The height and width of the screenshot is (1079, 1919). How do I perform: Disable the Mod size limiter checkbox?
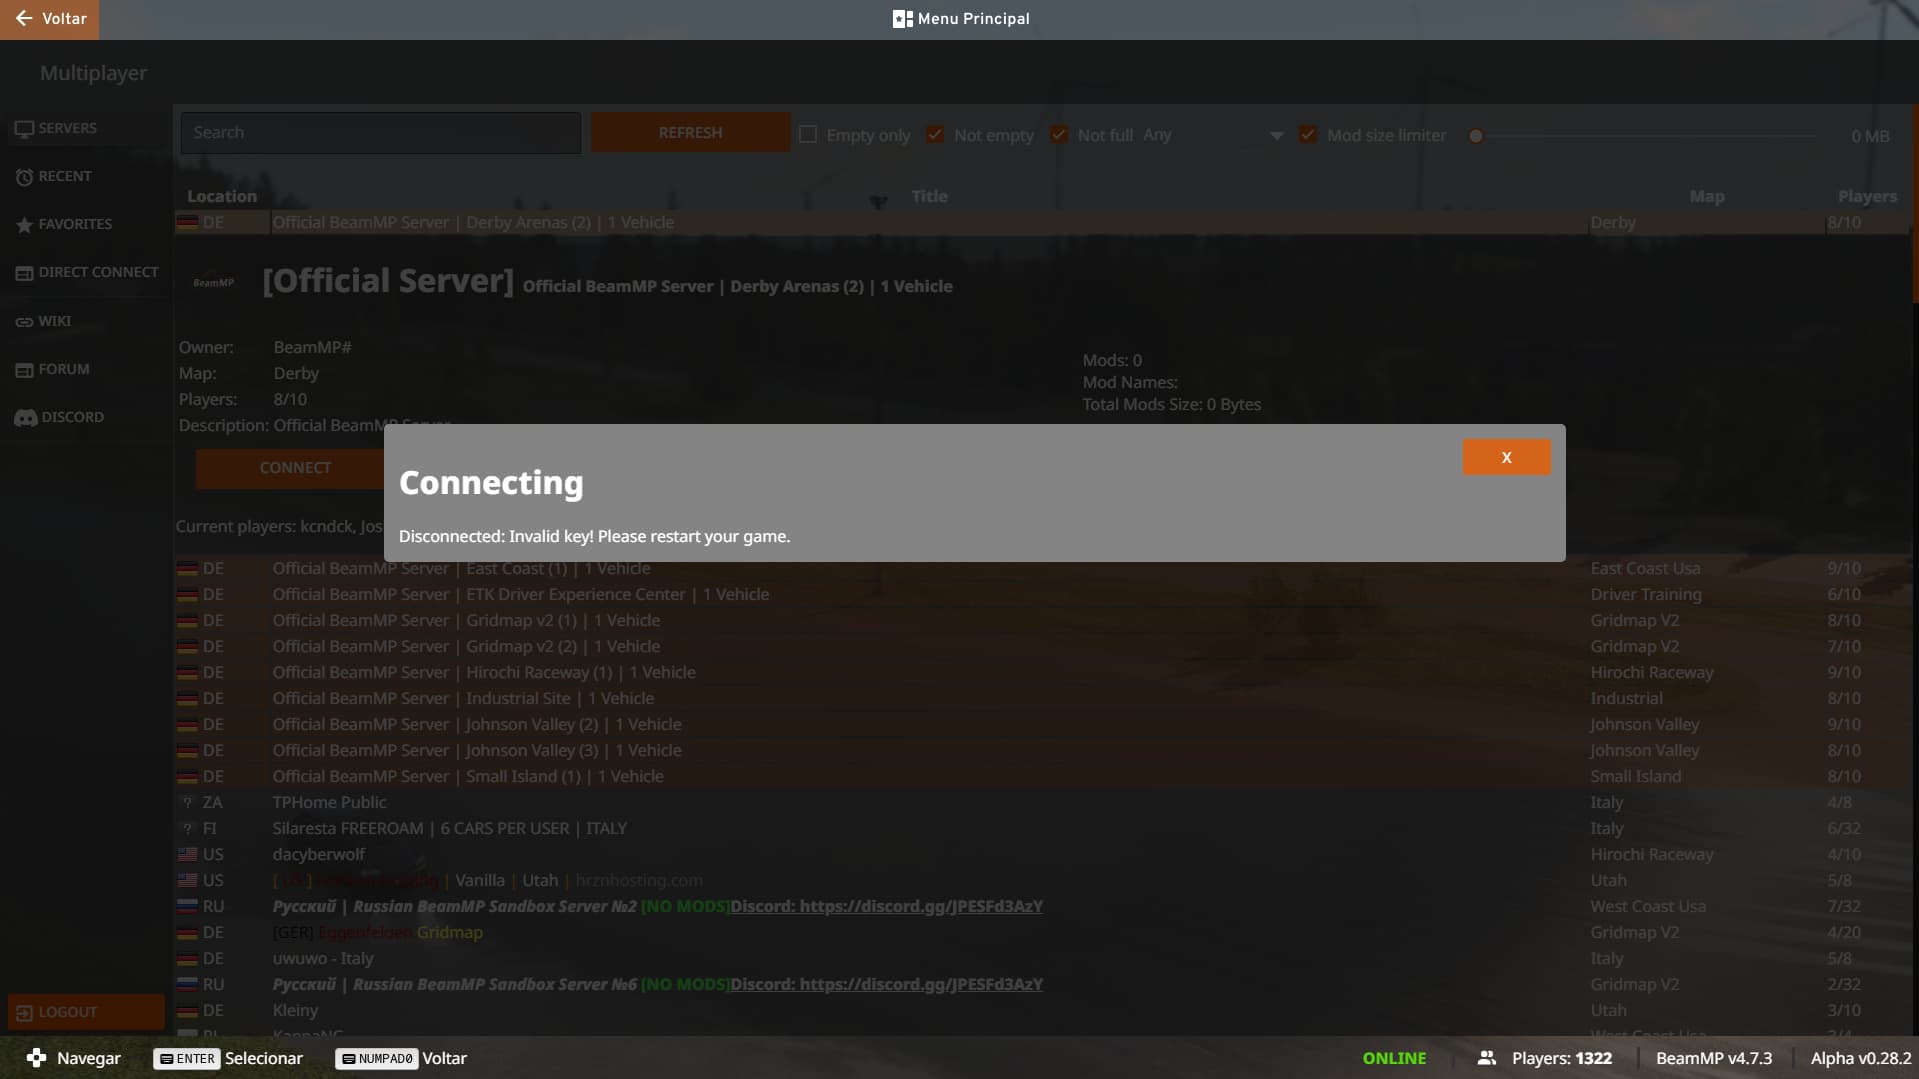[x=1308, y=135]
